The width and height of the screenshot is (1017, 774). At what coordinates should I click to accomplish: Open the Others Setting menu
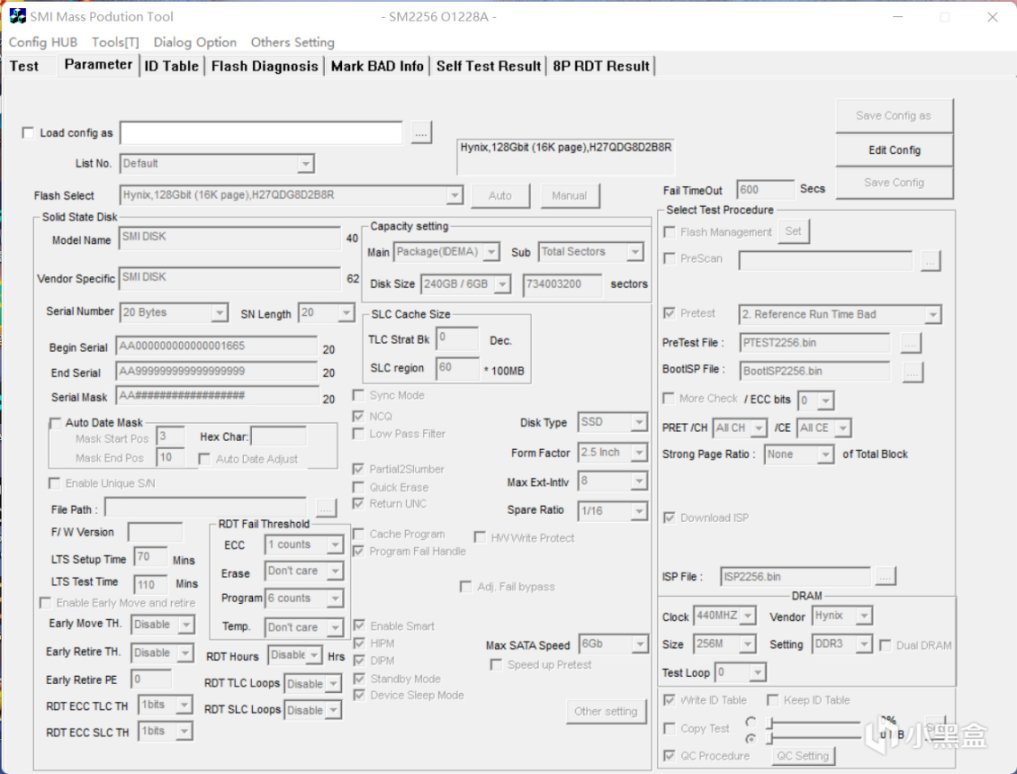293,42
